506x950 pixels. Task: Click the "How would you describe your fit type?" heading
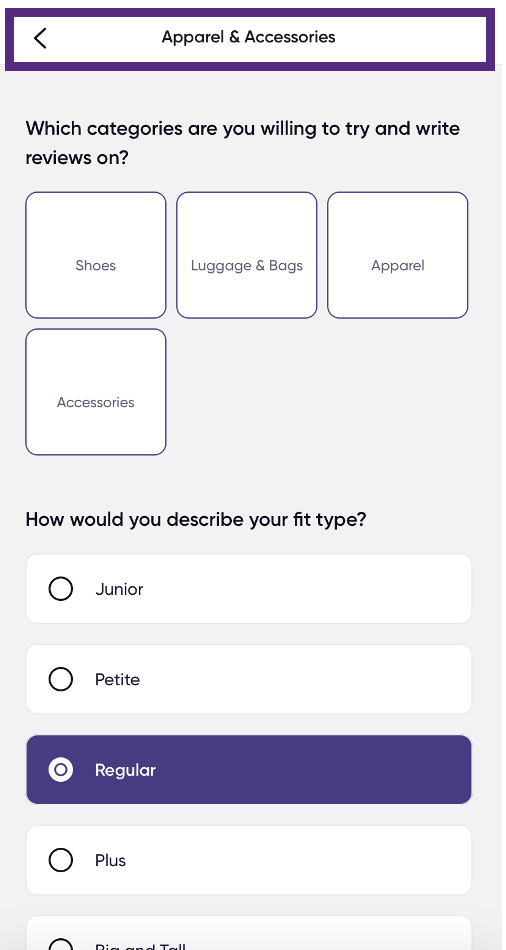tap(196, 520)
